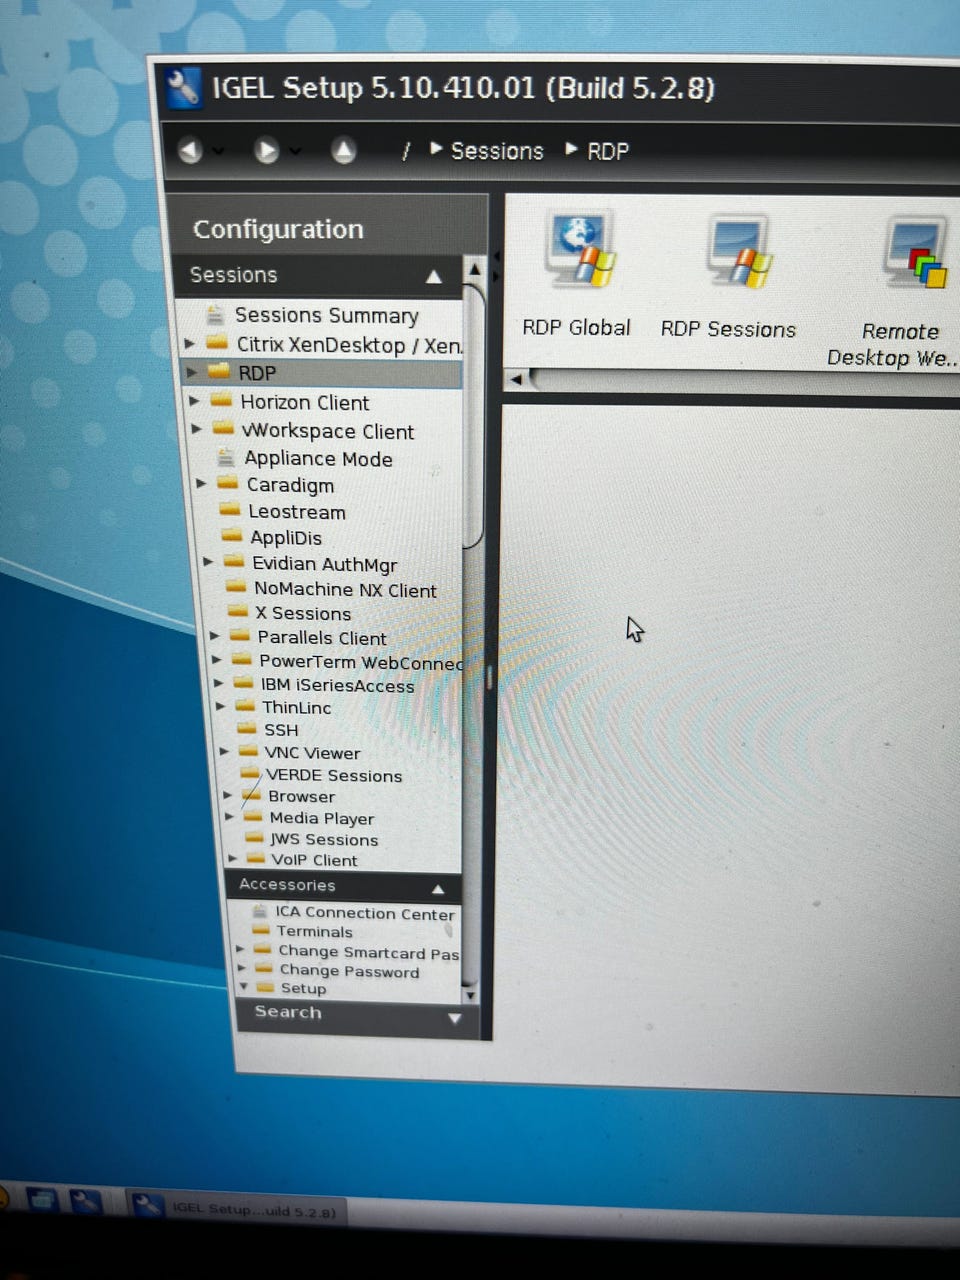960x1280 pixels.
Task: Select Media Player in the tree
Action: pos(321,817)
